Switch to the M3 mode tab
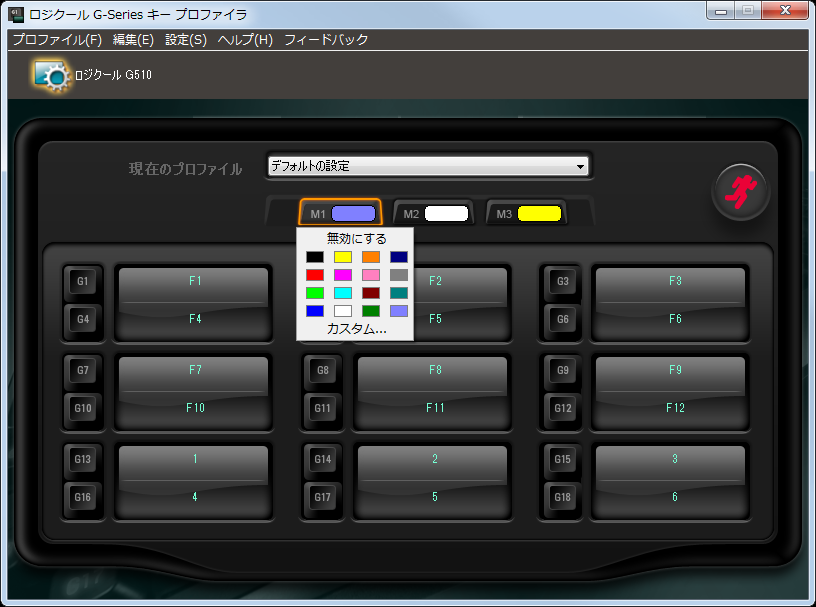816x607 pixels. pos(527,213)
